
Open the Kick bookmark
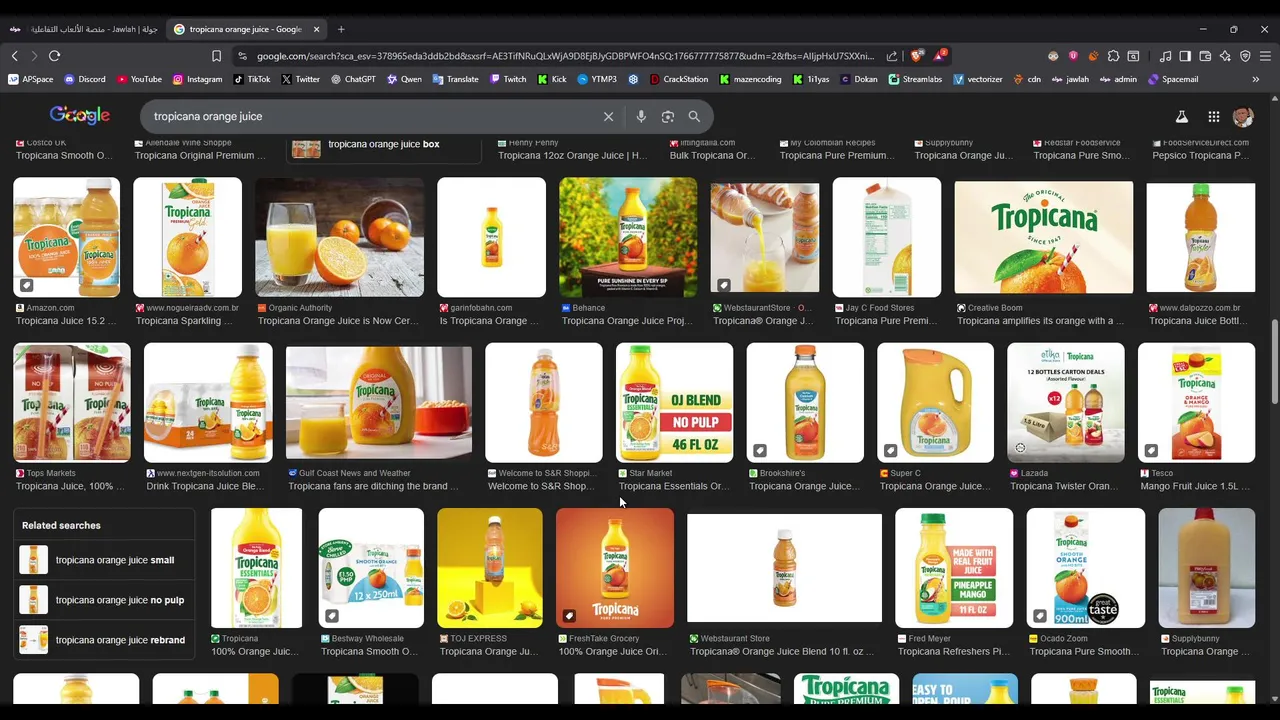pos(552,79)
